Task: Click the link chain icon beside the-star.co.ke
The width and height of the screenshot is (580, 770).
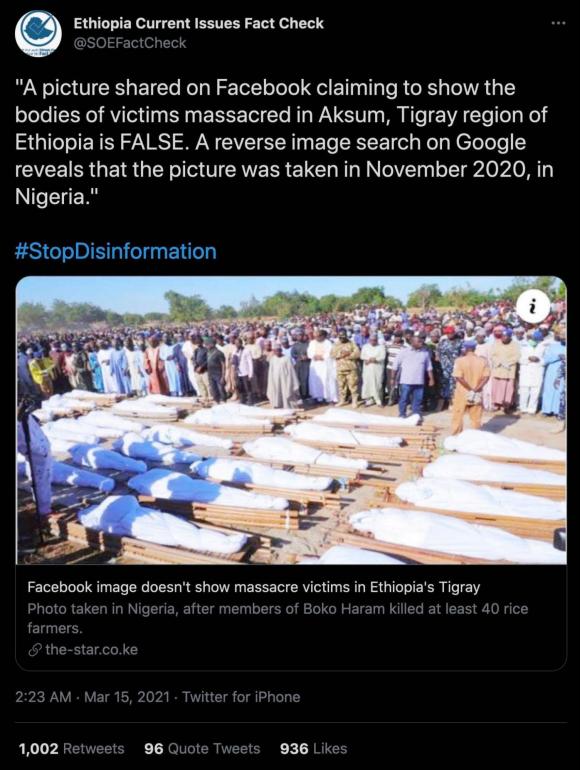Action: tap(34, 650)
